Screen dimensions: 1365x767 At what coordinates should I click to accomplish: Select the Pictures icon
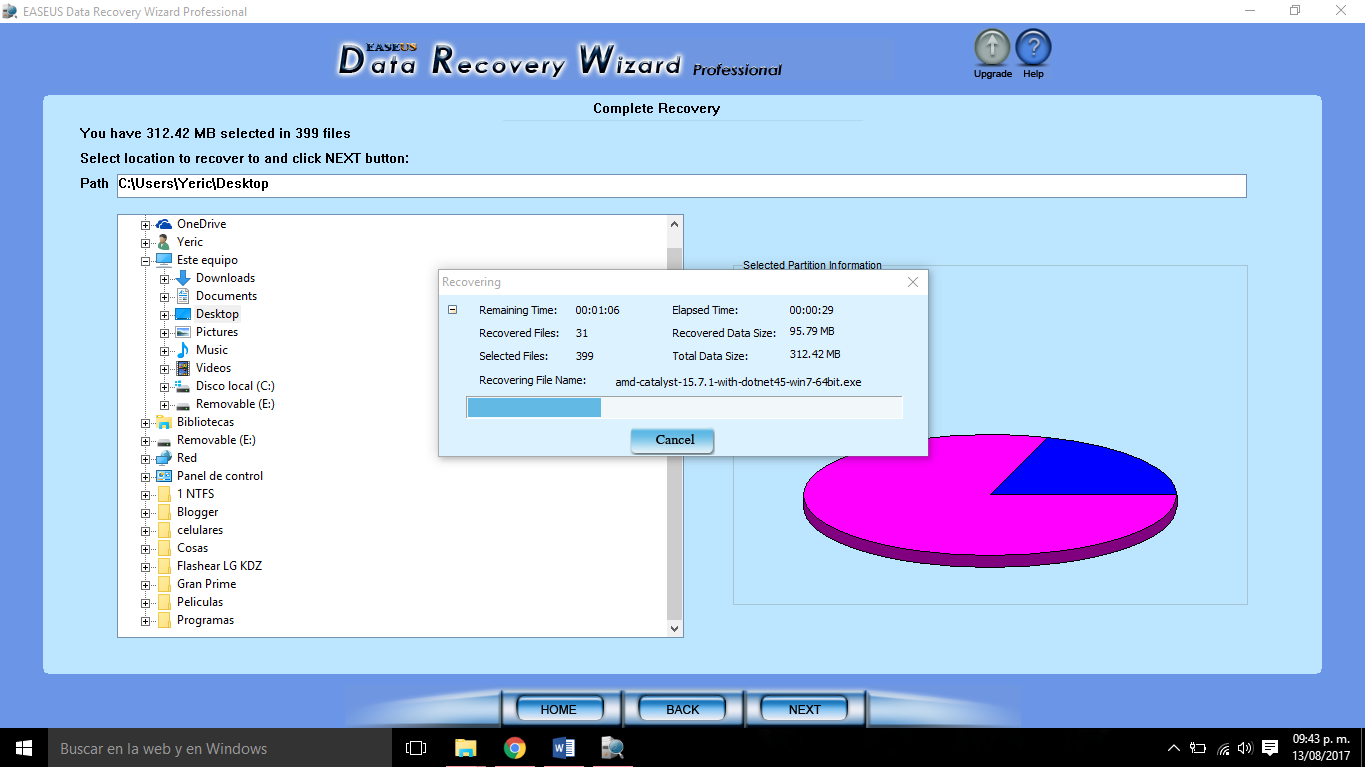tap(183, 332)
